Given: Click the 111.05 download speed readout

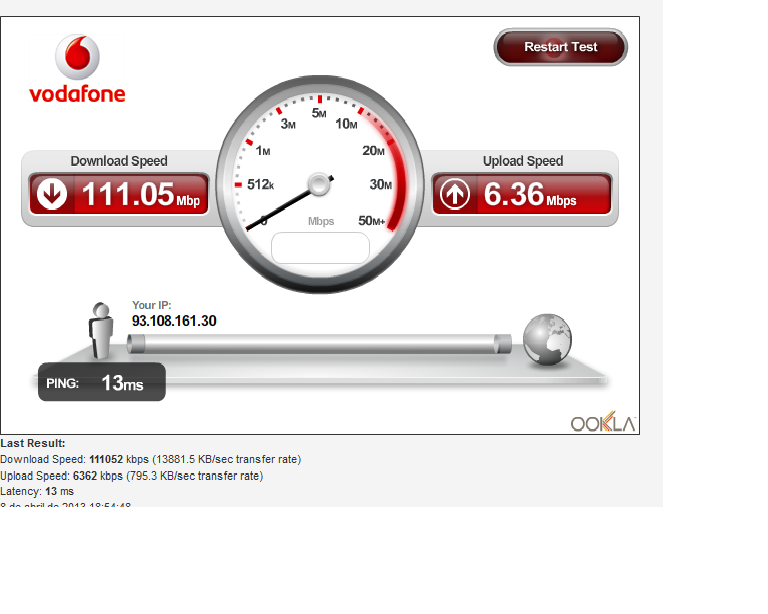Looking at the screenshot, I should pos(141,194).
